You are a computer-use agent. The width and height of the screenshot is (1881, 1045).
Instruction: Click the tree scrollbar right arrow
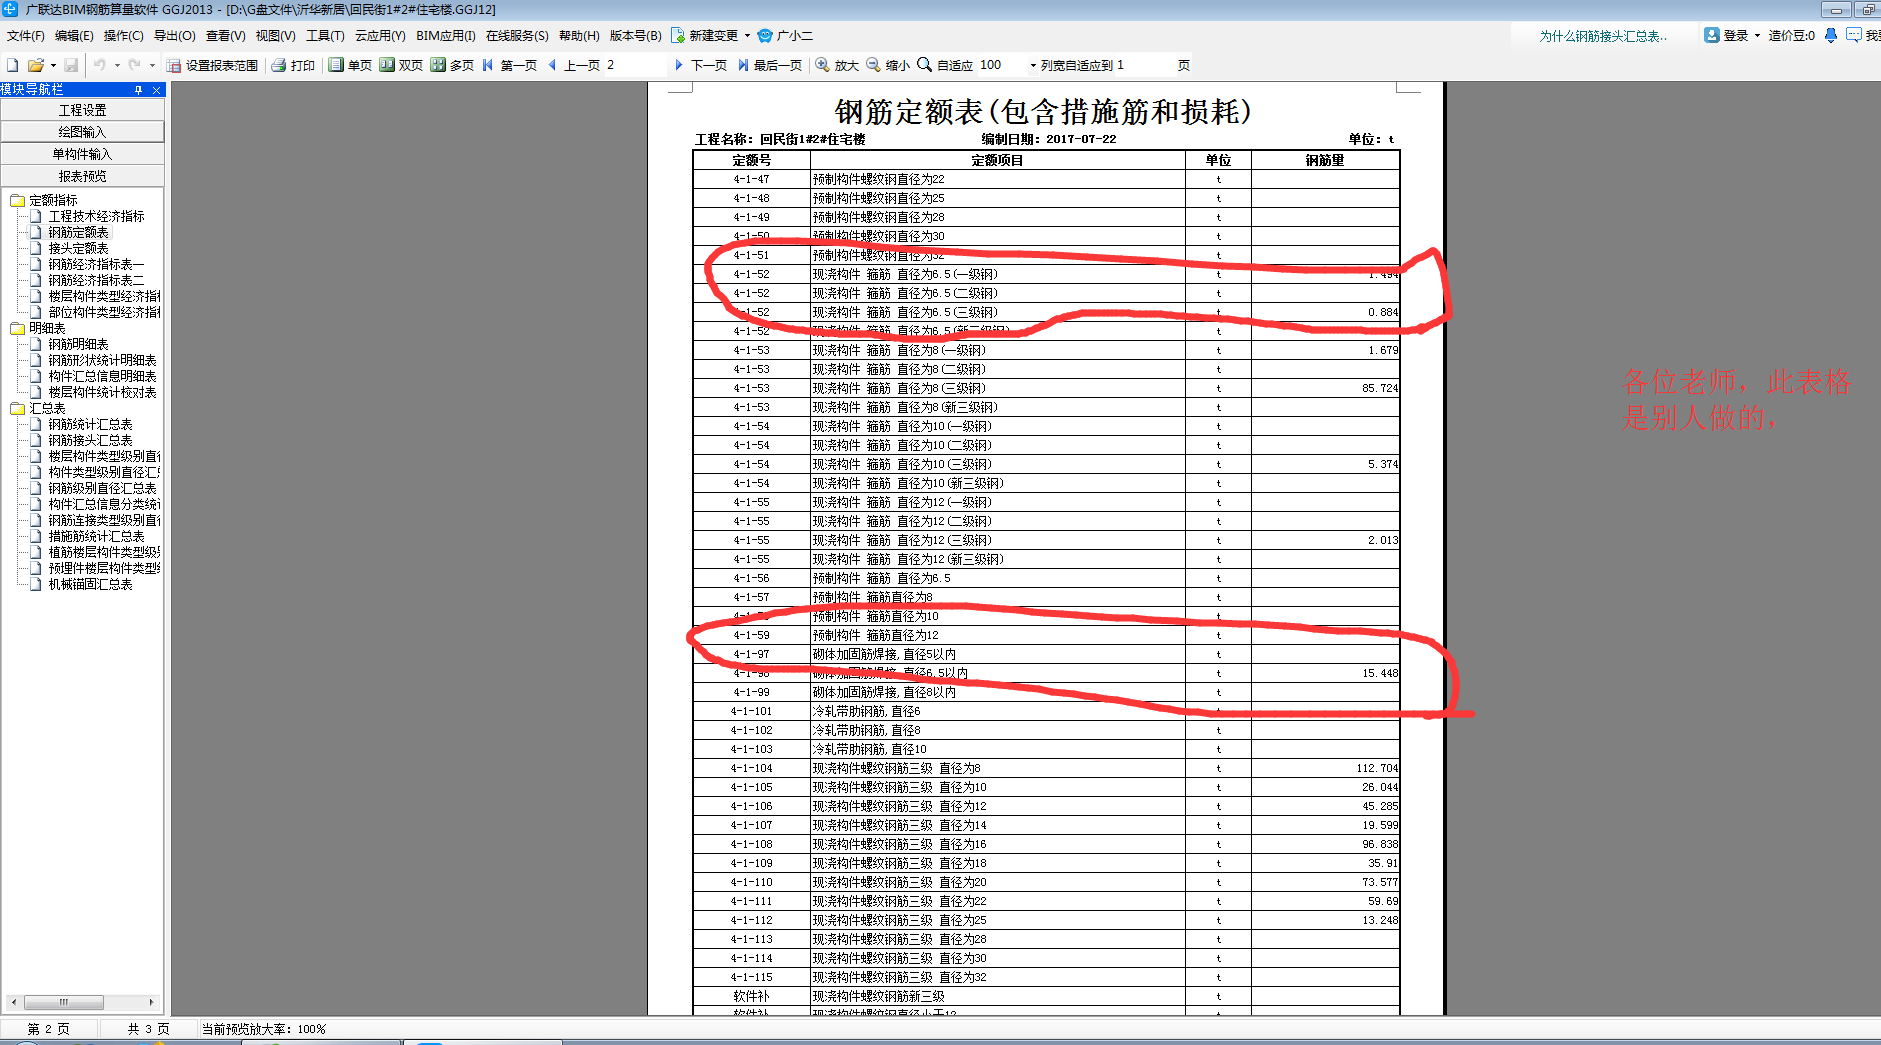click(x=151, y=1002)
